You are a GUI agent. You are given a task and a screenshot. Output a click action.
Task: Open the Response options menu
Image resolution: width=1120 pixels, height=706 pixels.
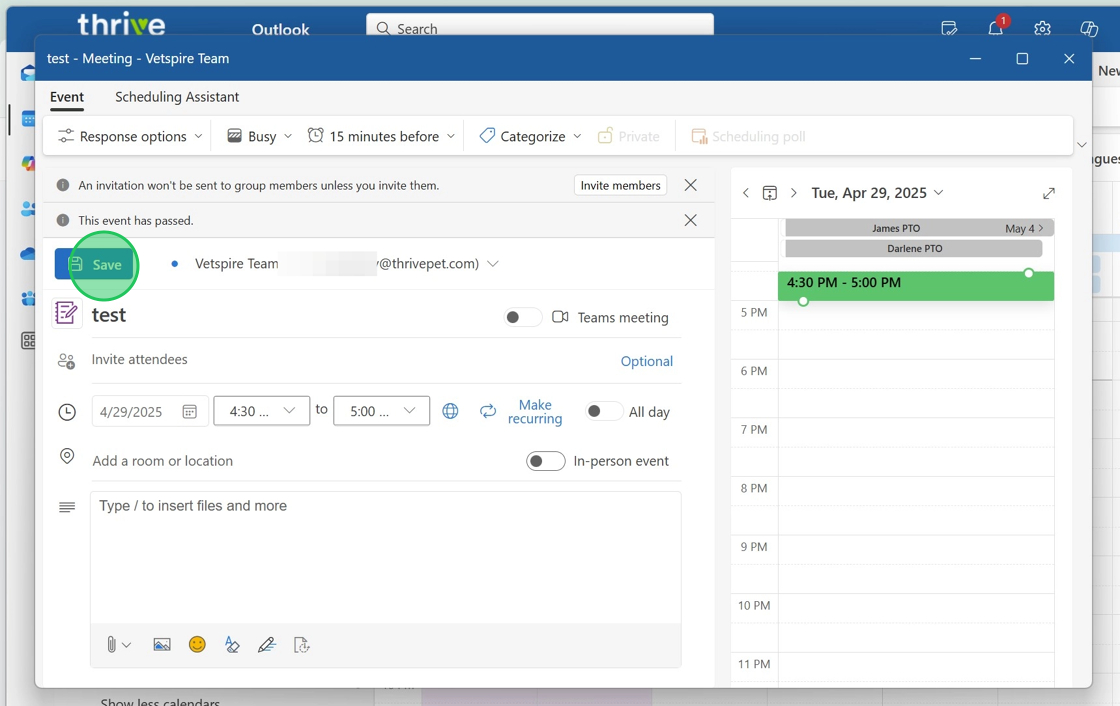coord(130,136)
